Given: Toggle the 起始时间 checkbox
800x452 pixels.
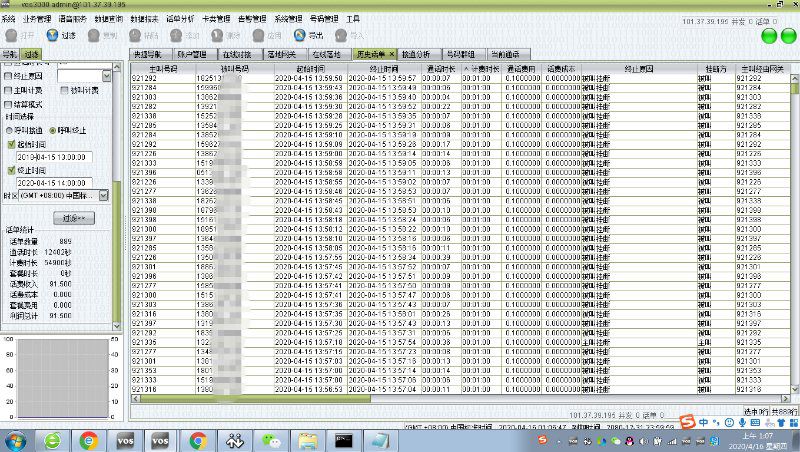Looking at the screenshot, I should click(x=12, y=143).
